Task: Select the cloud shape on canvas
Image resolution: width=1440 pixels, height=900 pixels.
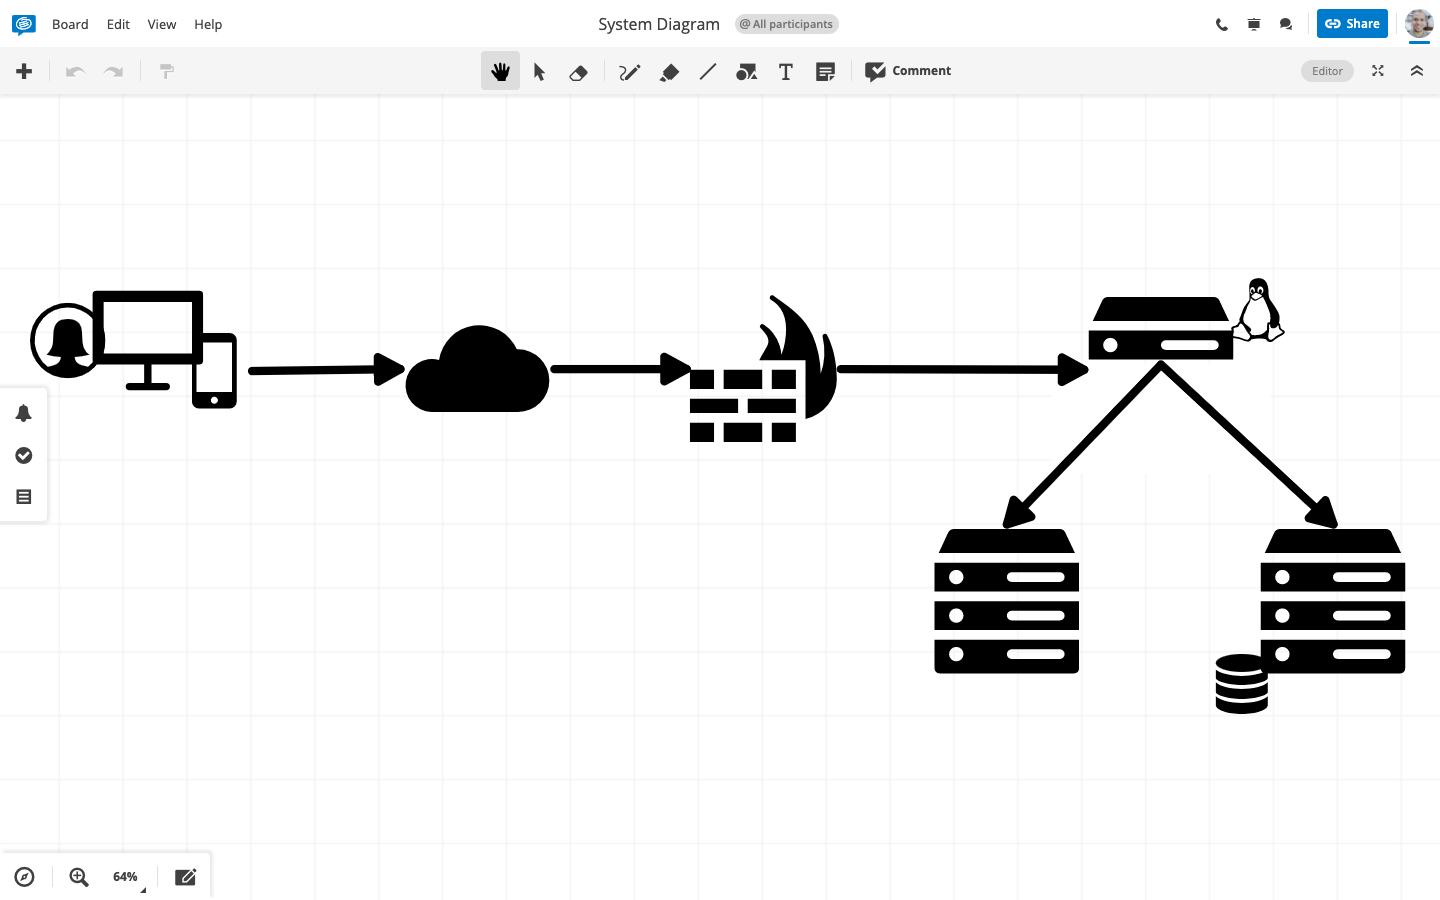Action: 477,369
